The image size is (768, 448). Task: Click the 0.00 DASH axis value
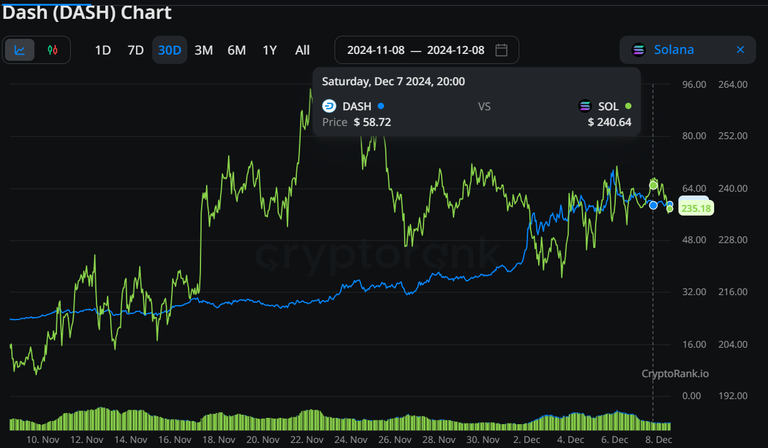pyautogui.click(x=691, y=396)
